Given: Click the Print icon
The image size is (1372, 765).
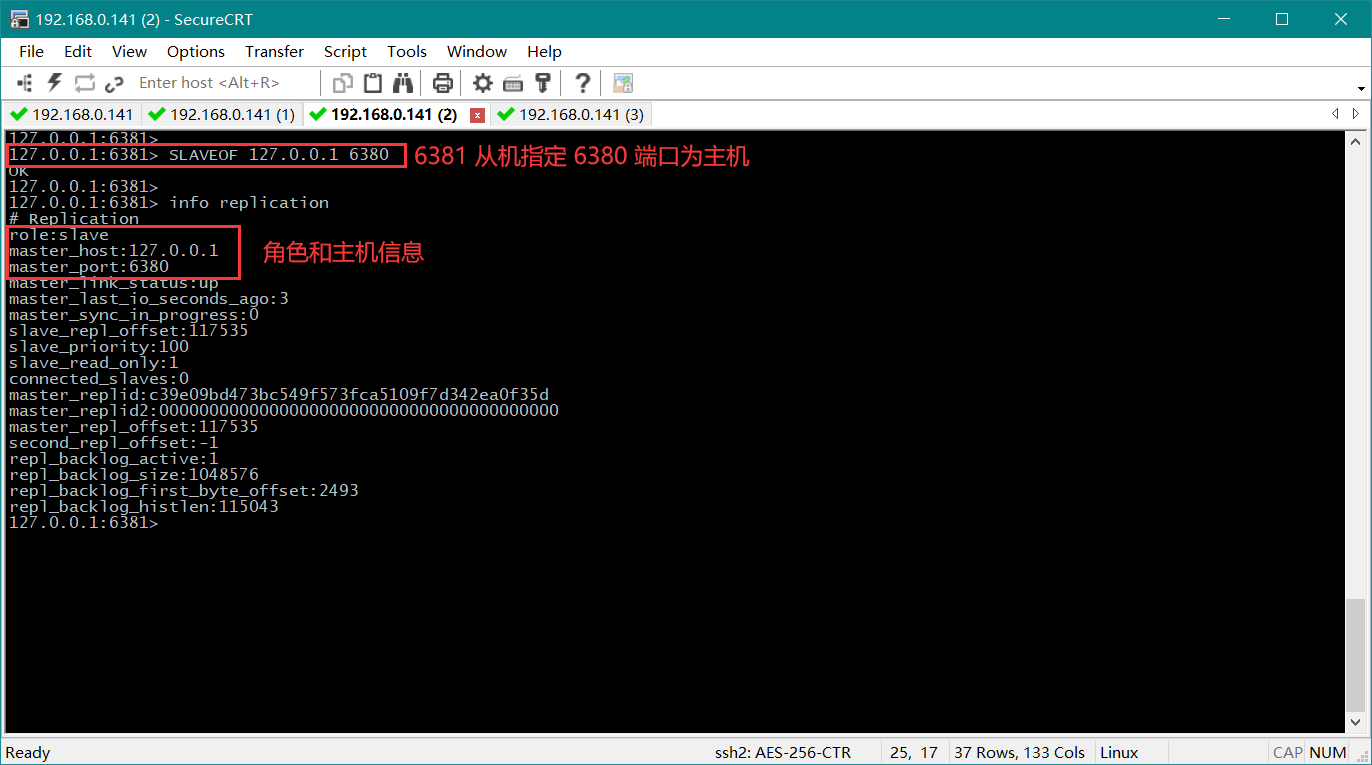Looking at the screenshot, I should [442, 83].
